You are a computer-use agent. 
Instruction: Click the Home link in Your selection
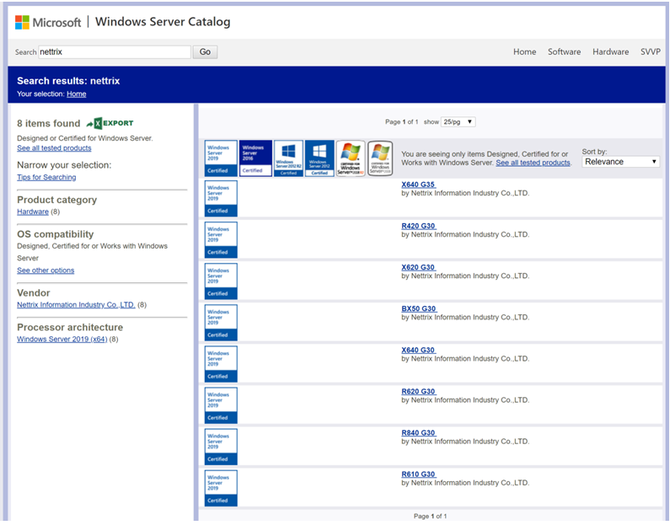pyautogui.click(x=76, y=94)
